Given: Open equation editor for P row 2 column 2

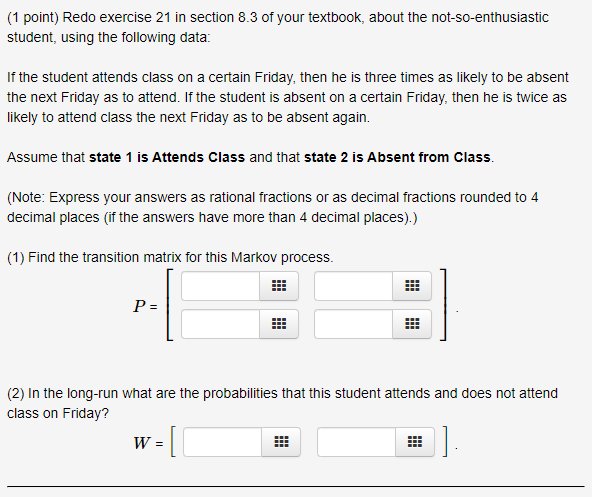Looking at the screenshot, I should click(412, 324).
